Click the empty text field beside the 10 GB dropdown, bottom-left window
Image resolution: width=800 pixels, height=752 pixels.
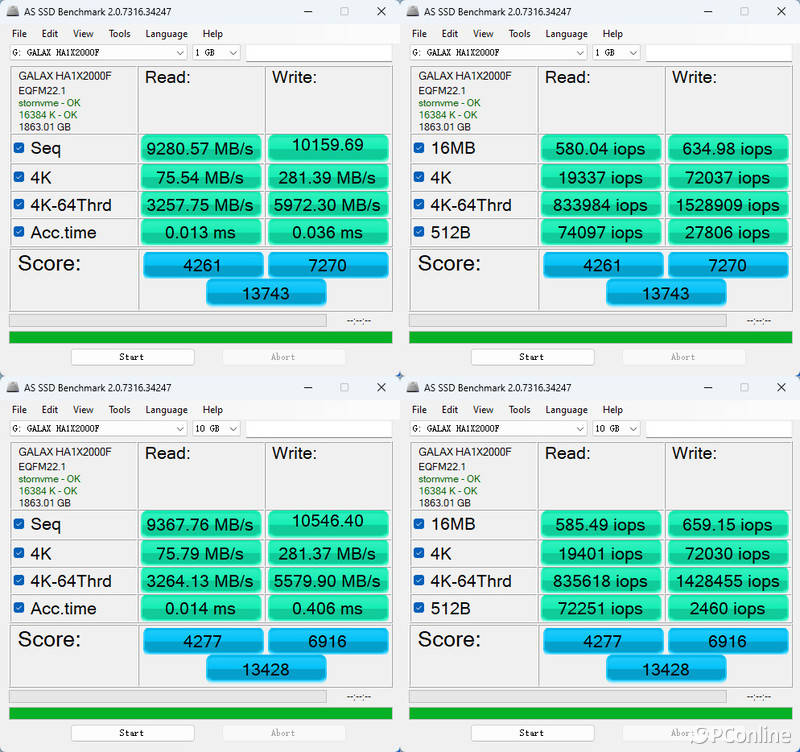(318, 428)
